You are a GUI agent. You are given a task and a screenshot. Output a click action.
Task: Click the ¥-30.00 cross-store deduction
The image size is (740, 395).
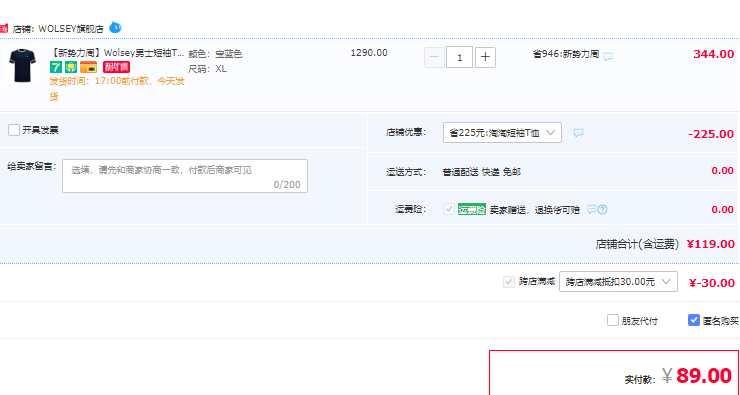pos(712,283)
